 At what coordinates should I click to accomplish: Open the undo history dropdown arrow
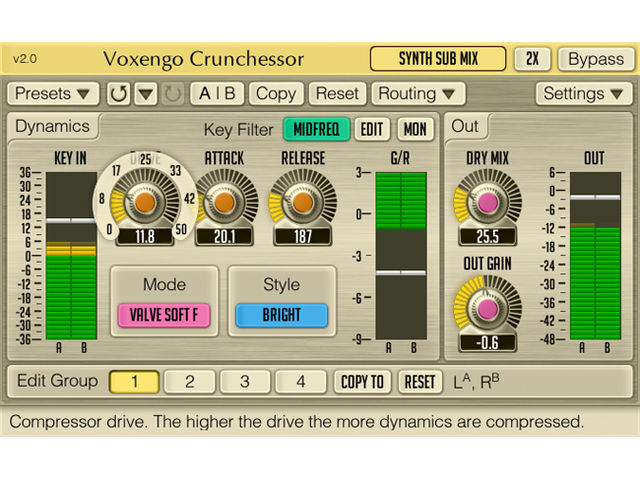(146, 94)
